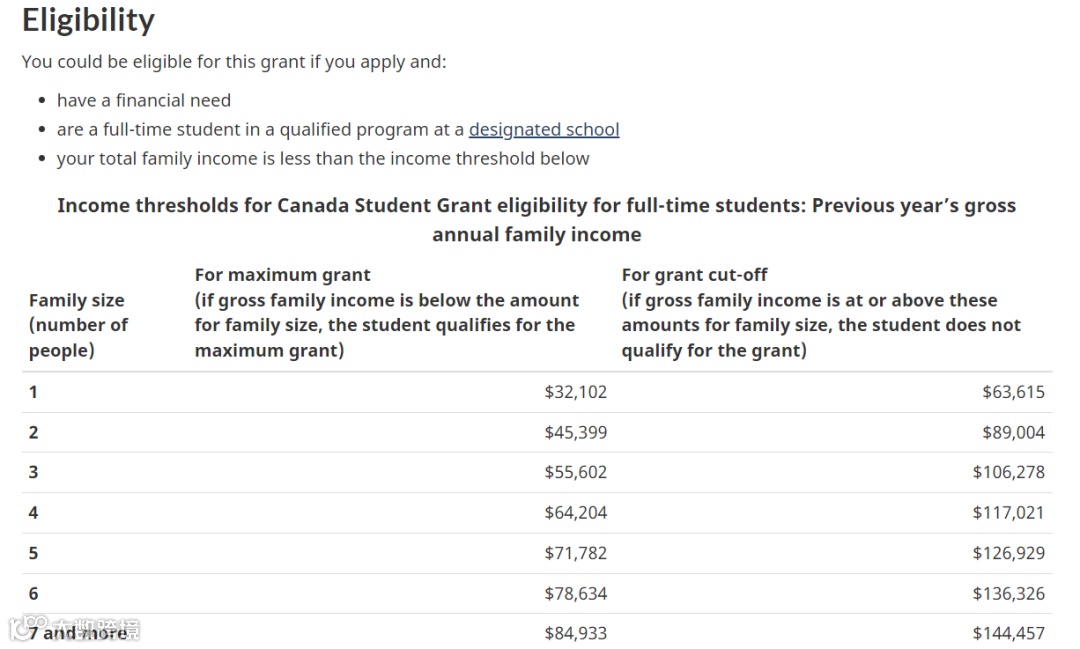
Task: Click the $144,457 cut-off amount
Action: (1008, 633)
